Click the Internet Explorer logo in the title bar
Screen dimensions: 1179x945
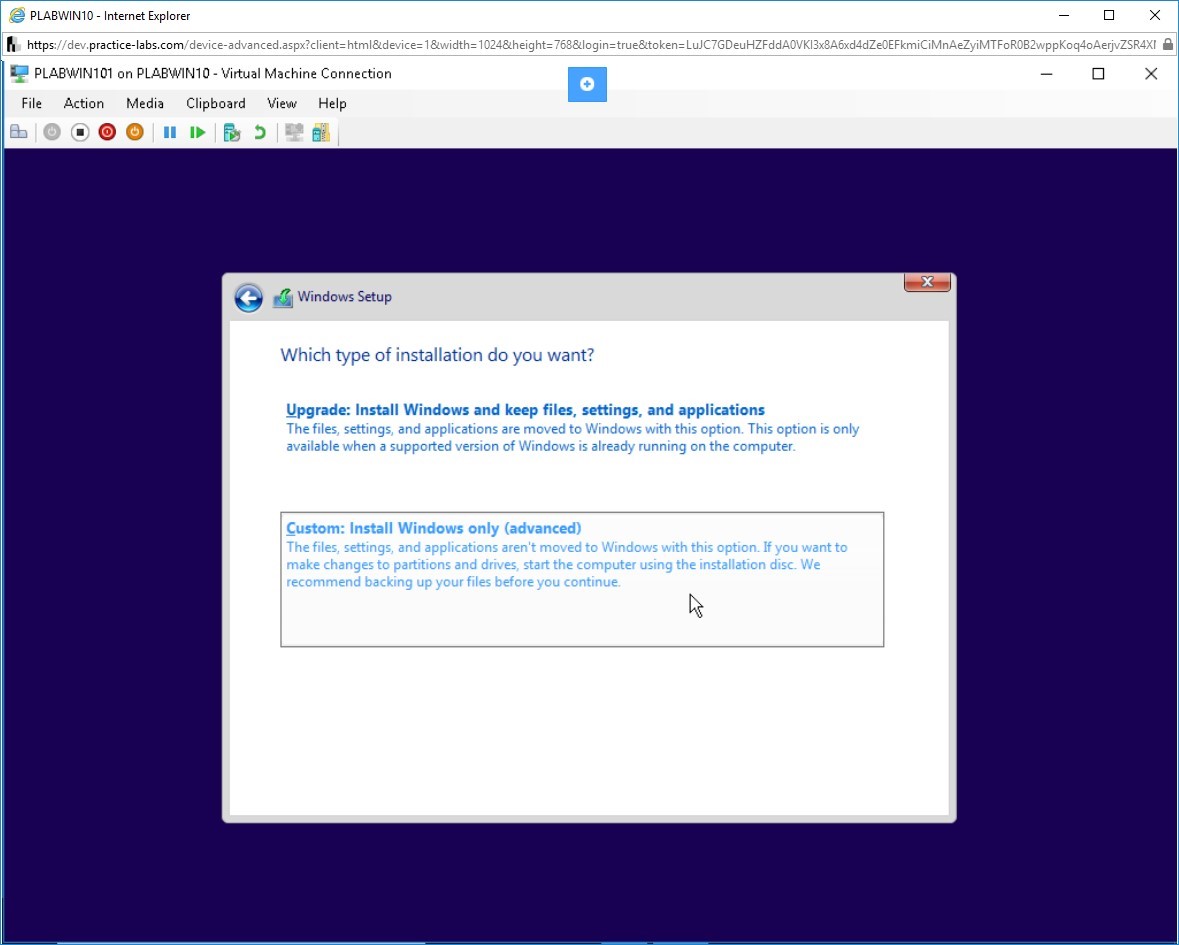point(17,15)
